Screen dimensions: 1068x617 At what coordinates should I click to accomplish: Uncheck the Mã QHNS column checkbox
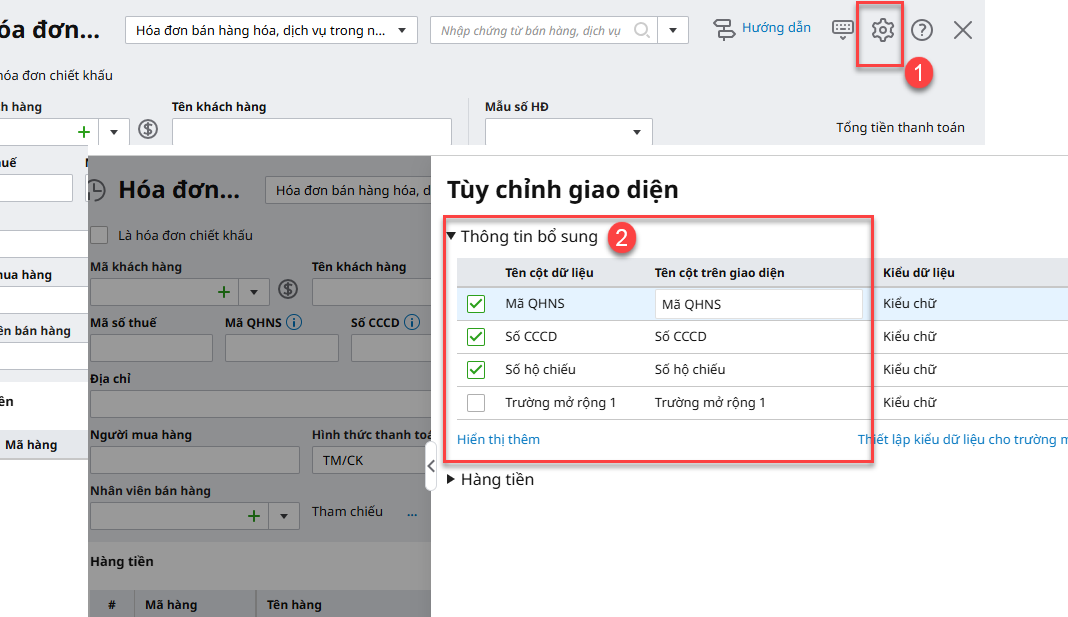[476, 304]
